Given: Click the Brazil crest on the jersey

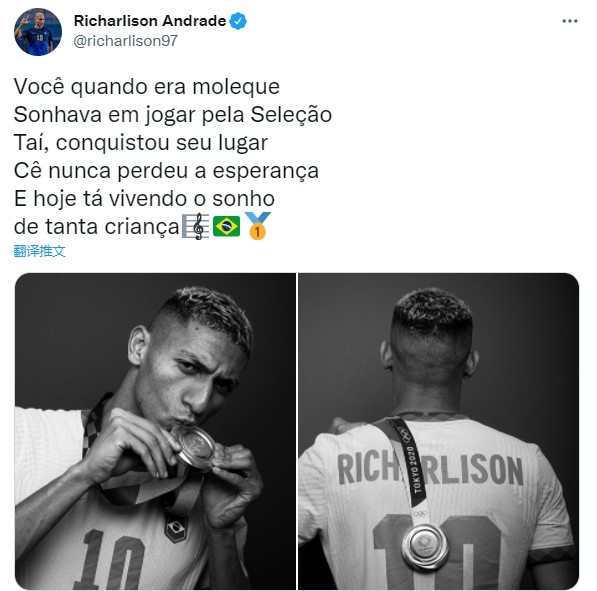Looking at the screenshot, I should (176, 528).
